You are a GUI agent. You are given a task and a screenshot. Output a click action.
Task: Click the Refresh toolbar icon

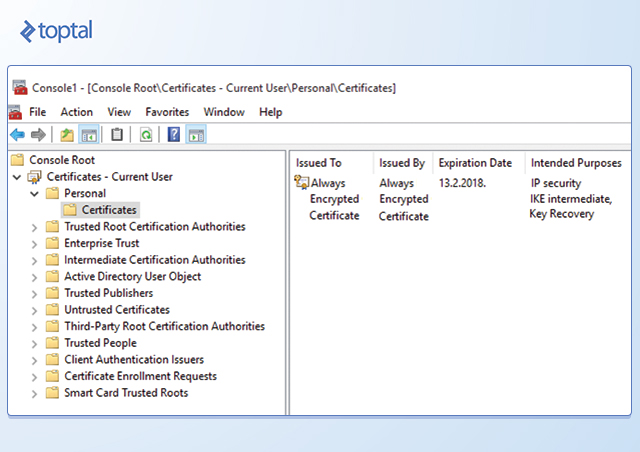(x=146, y=134)
